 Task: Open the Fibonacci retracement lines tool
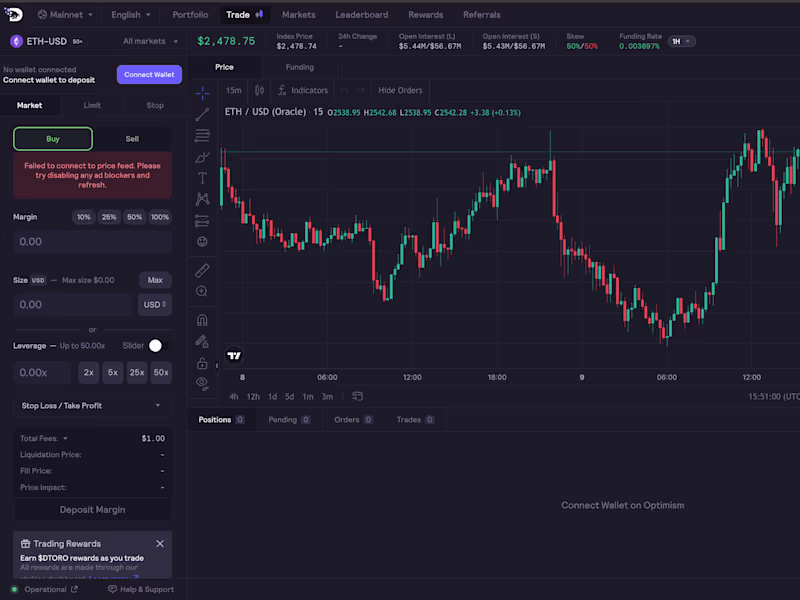pos(202,135)
